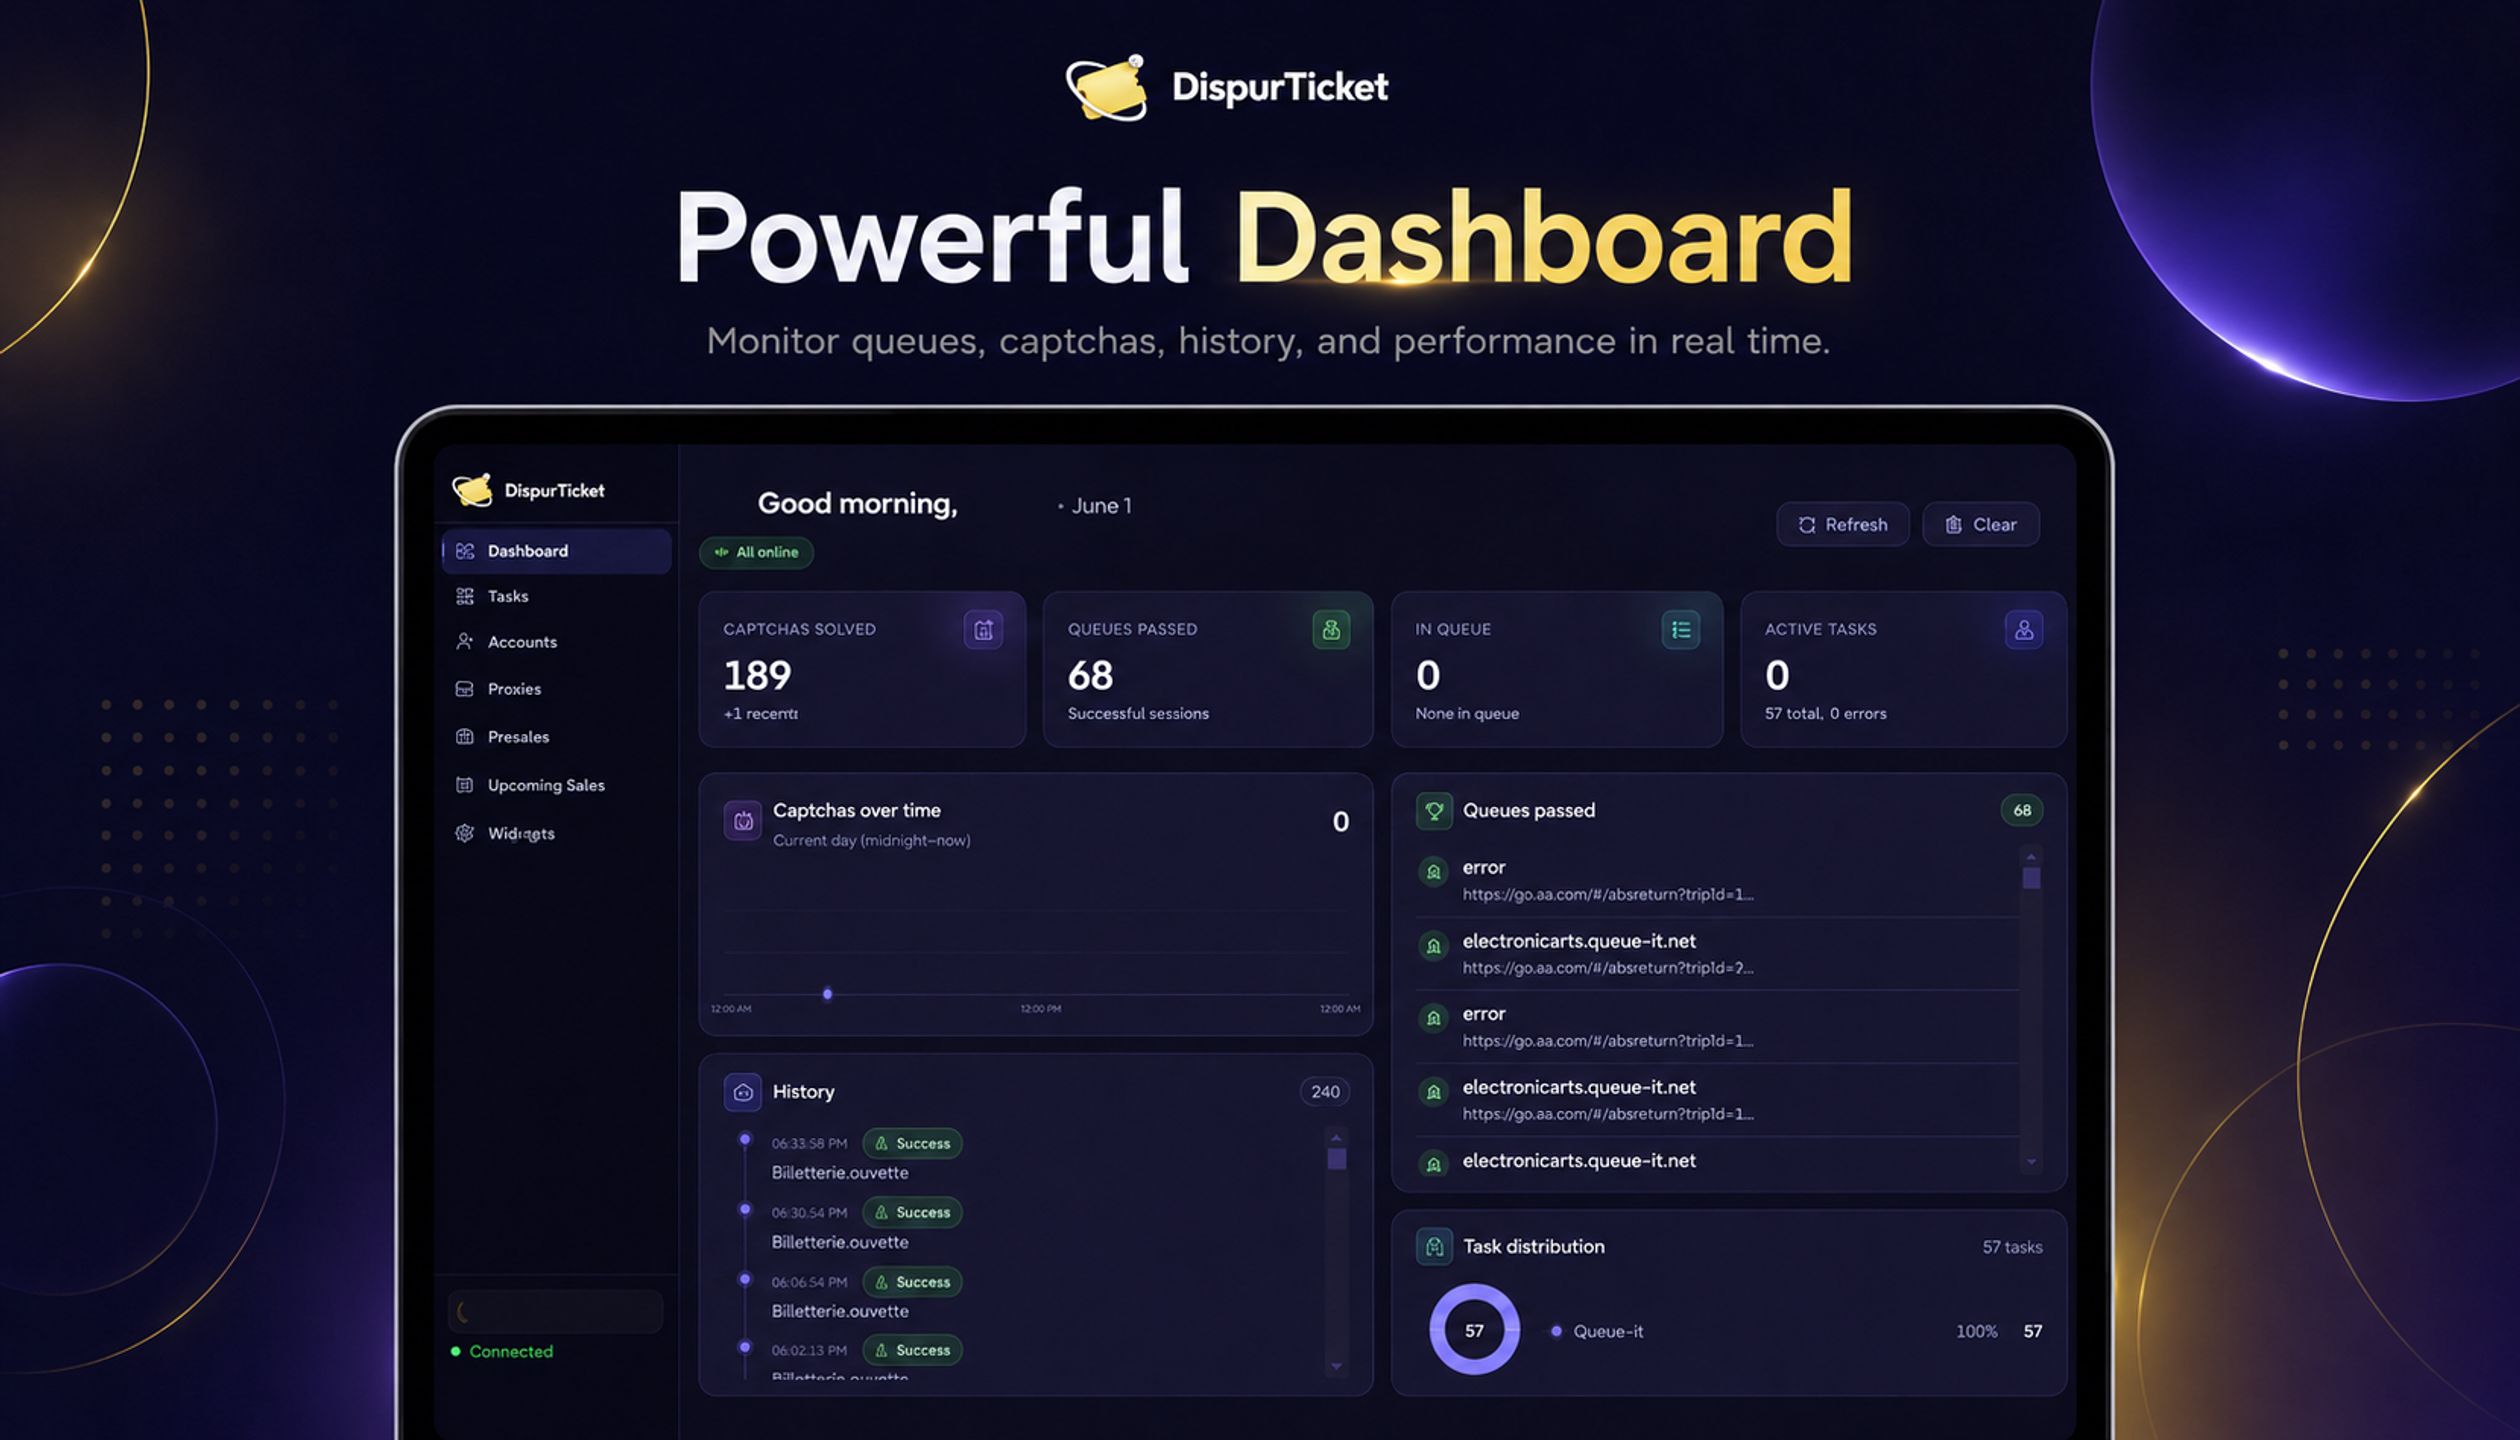Click the History panel icon
Viewport: 2520px width, 1440px height.
point(743,1092)
